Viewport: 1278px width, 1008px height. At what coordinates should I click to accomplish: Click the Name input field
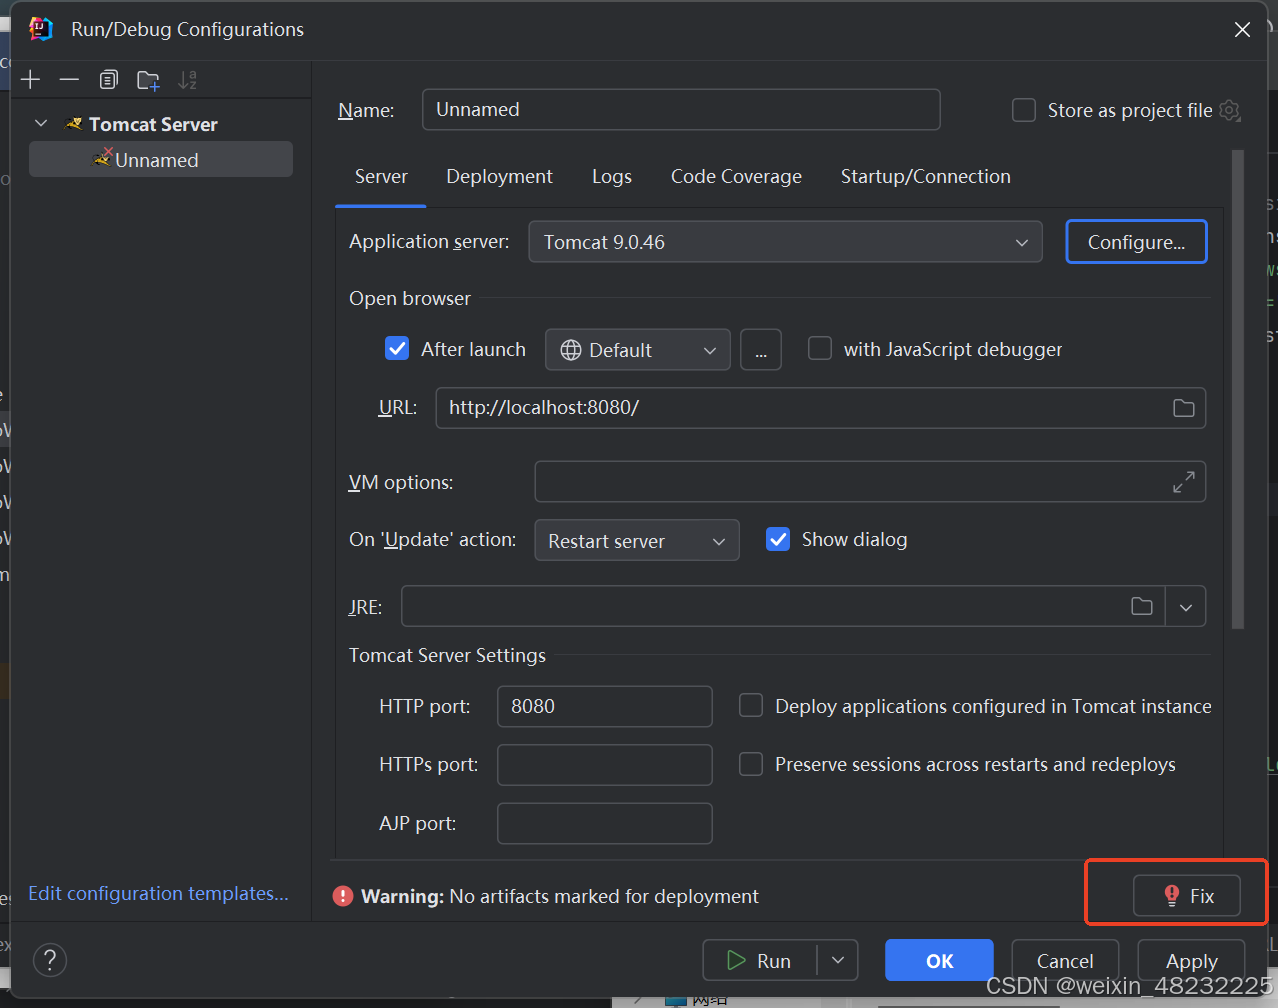click(681, 110)
